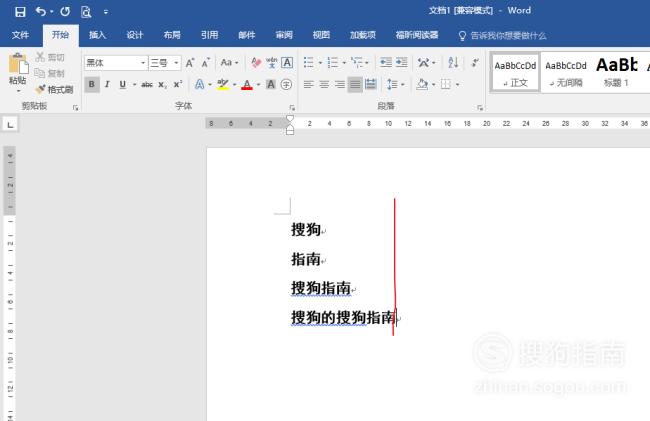Open print preview from the quick access toolbar
Screen dimensions: 650x421
pos(86,12)
